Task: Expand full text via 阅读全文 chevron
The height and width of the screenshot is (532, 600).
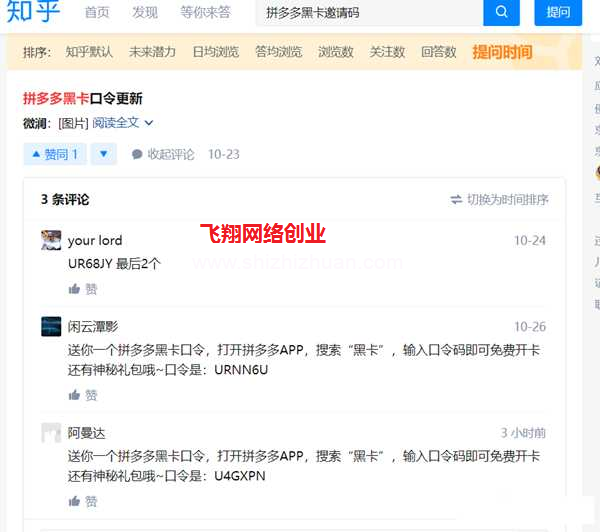Action: click(x=122, y=123)
